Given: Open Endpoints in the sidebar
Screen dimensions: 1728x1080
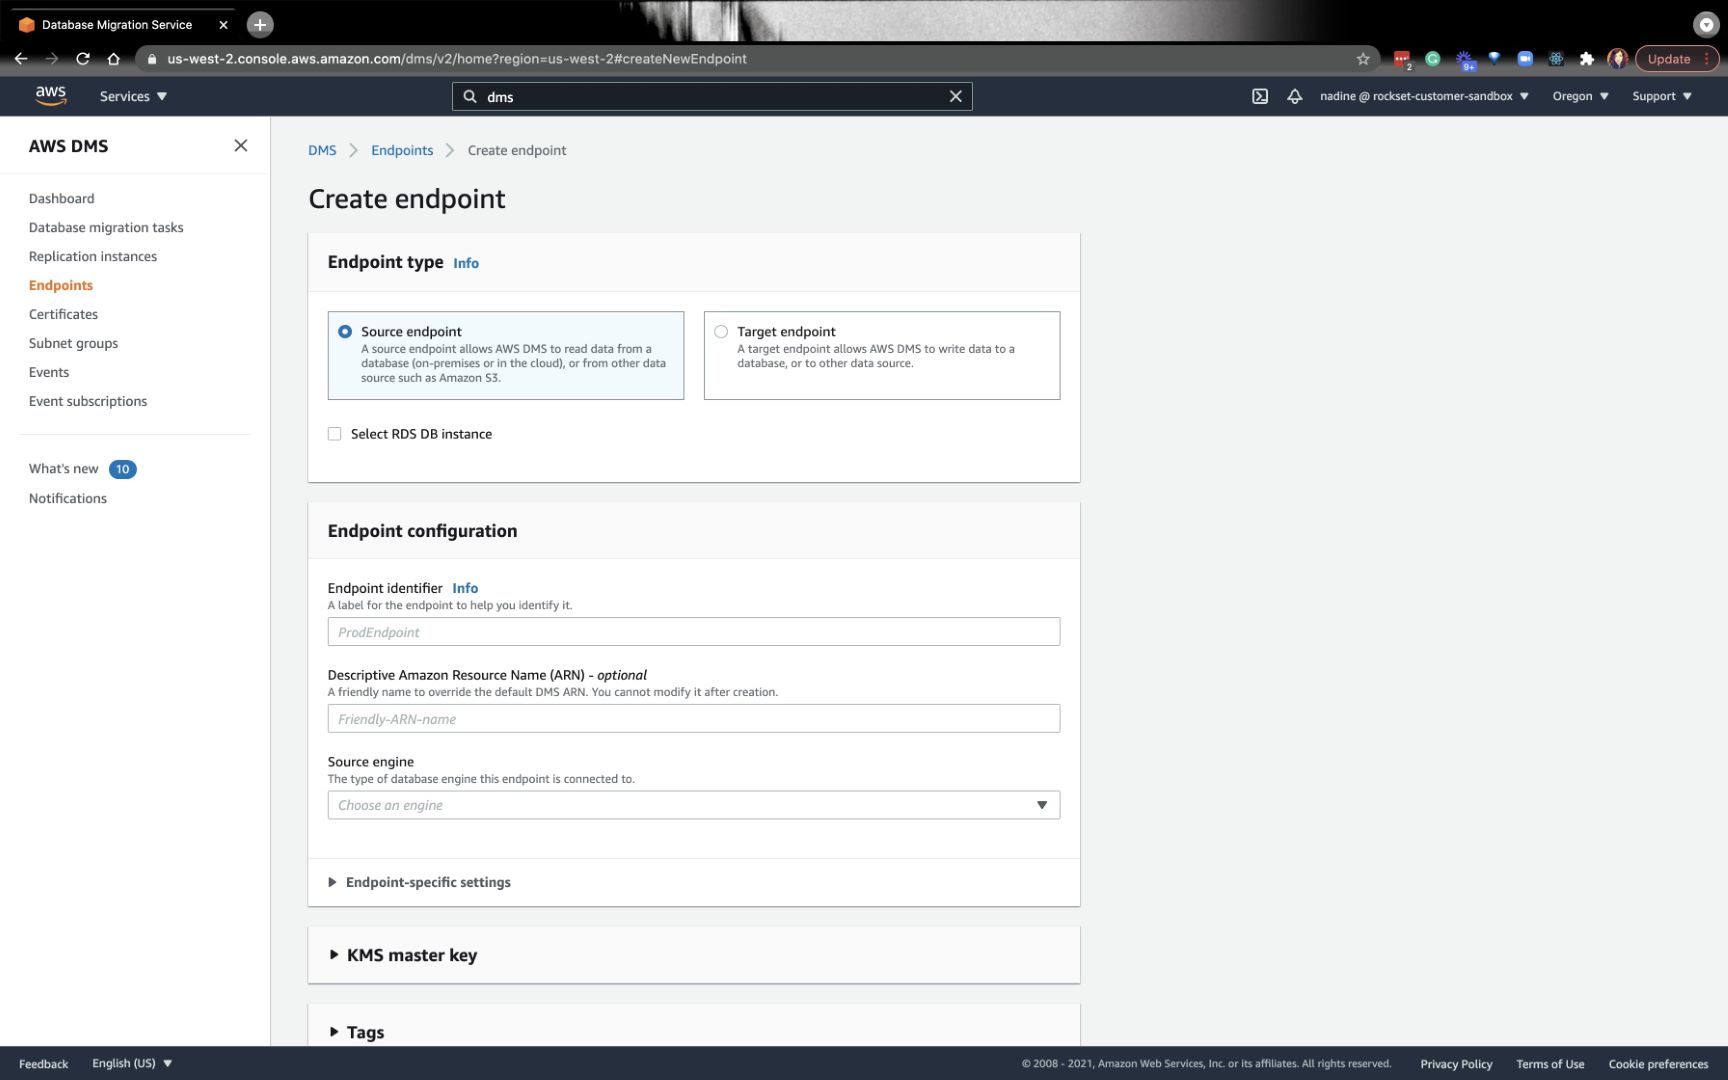Looking at the screenshot, I should pyautogui.click(x=61, y=286).
